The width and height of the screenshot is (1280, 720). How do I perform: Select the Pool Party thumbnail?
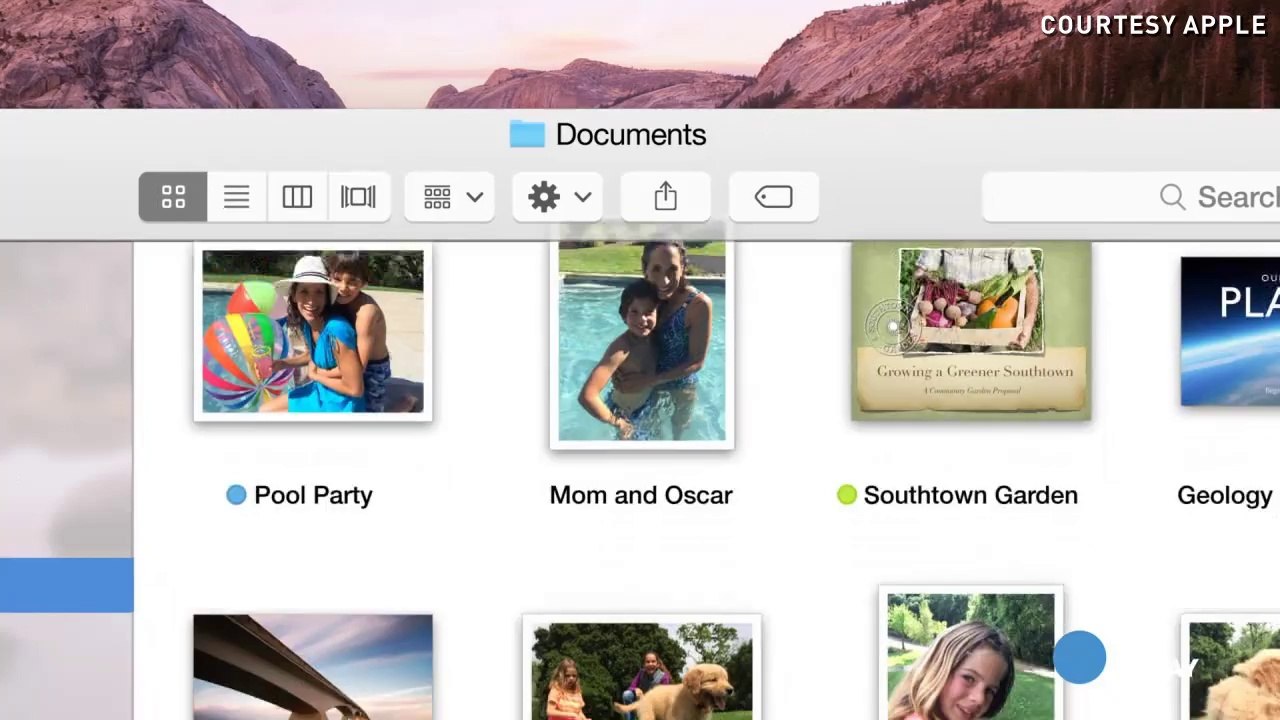point(313,332)
